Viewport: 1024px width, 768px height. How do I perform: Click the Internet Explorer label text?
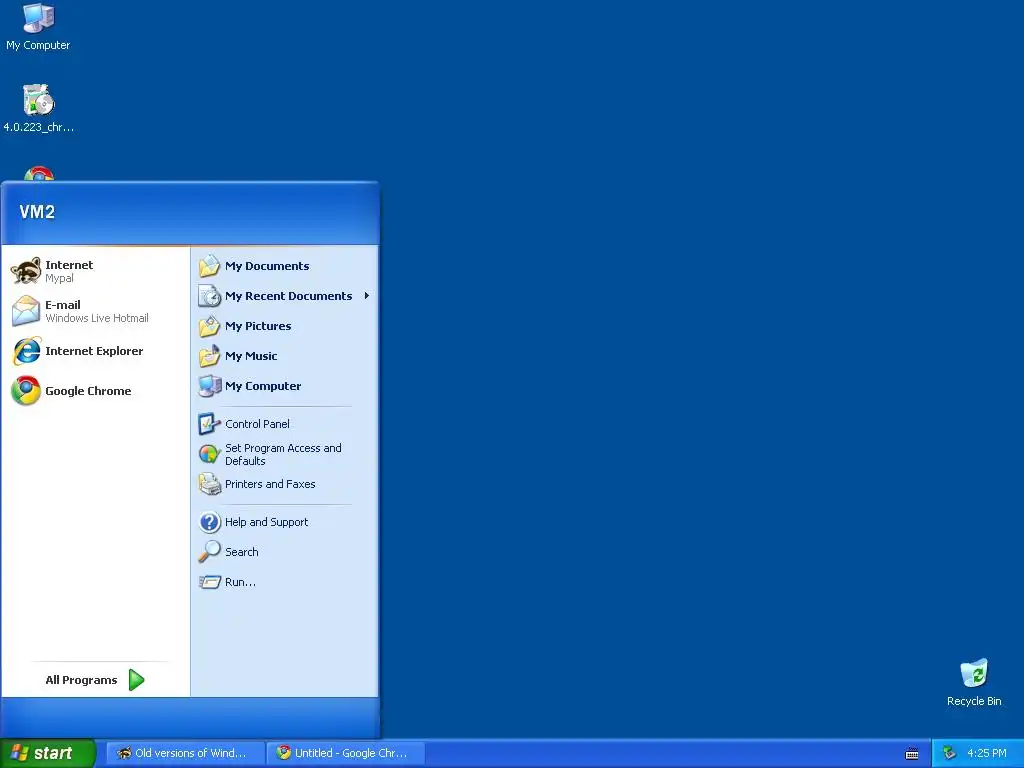pyautogui.click(x=94, y=351)
